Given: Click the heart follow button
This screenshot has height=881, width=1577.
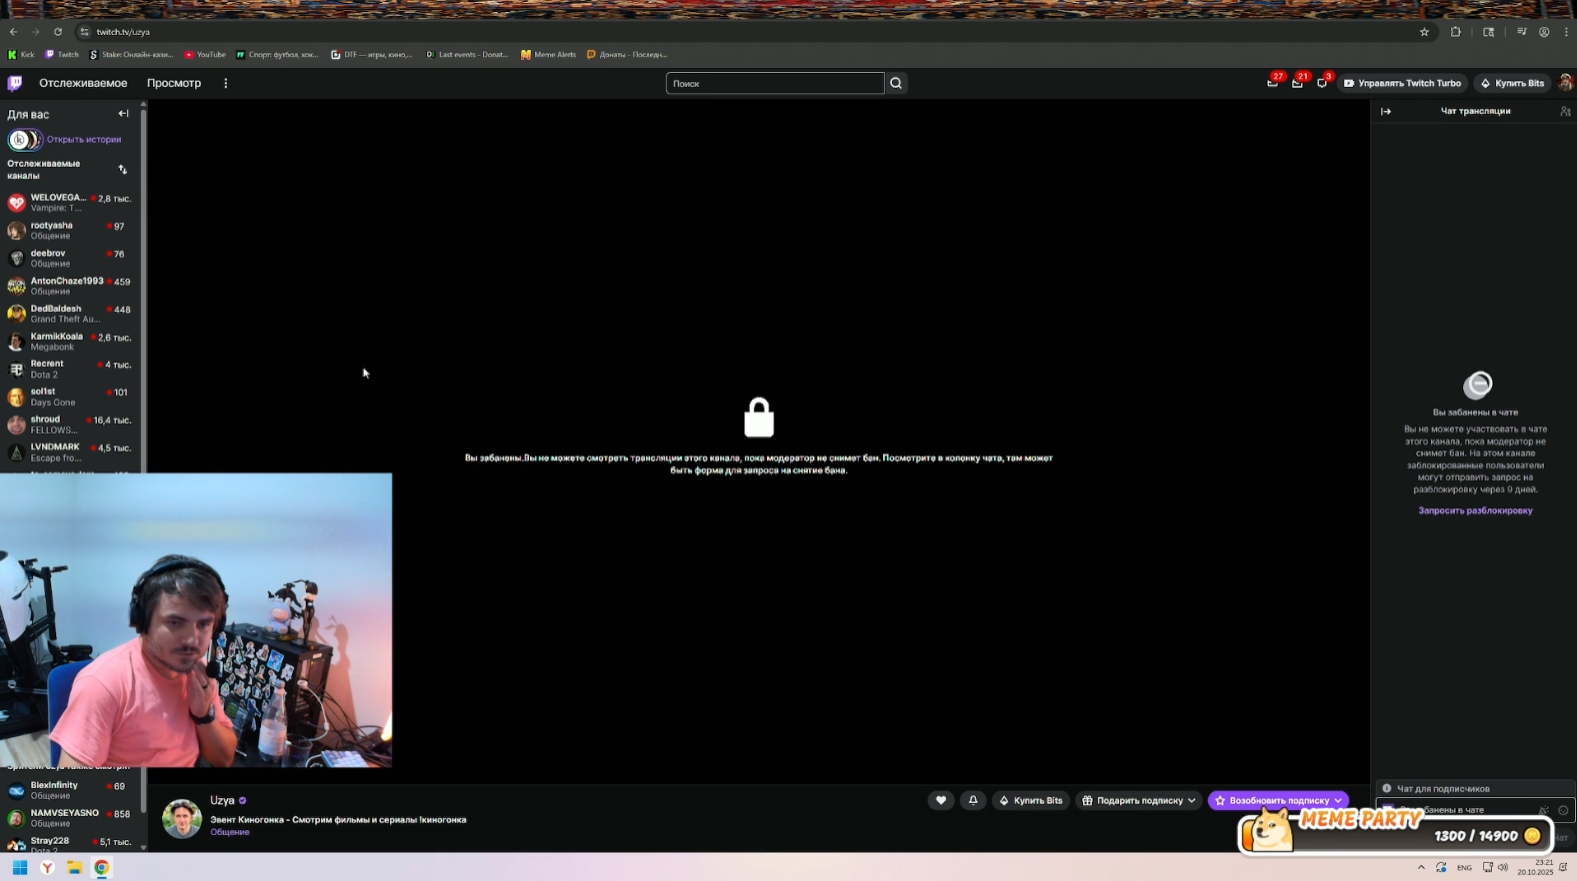Looking at the screenshot, I should (941, 800).
